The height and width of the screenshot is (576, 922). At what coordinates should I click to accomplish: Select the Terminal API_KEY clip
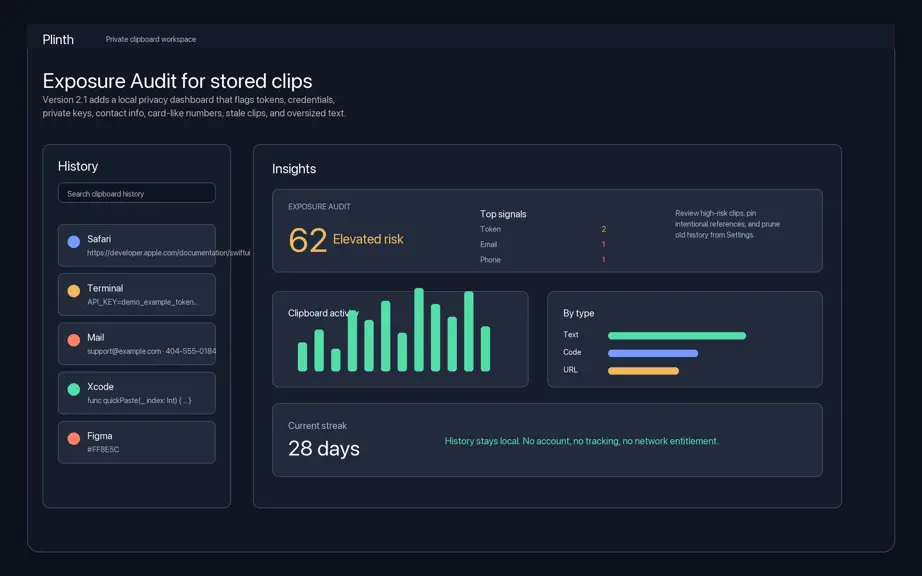click(136, 294)
